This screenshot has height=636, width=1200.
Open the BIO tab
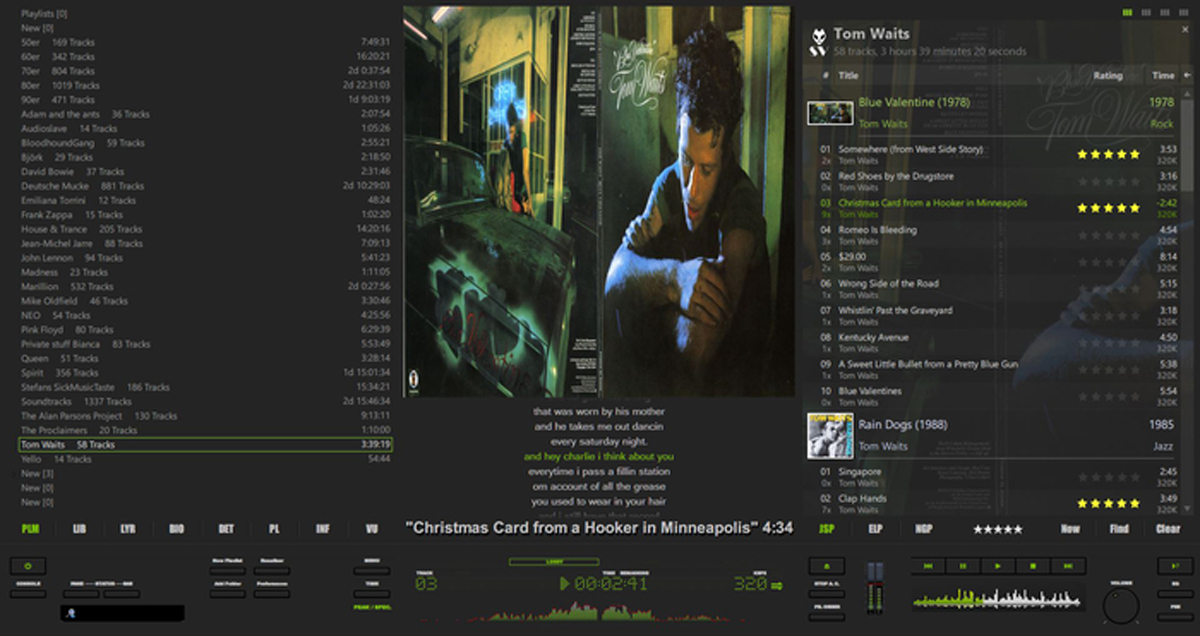click(176, 529)
